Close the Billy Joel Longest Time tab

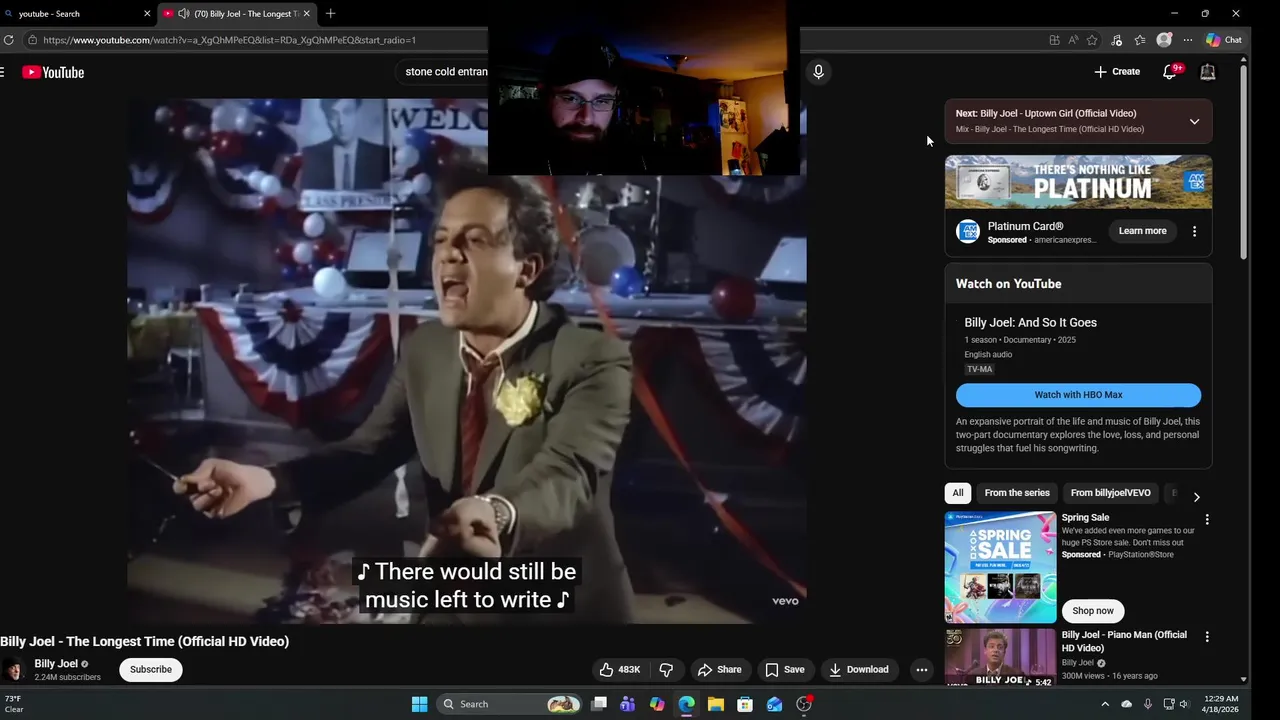coord(306,14)
